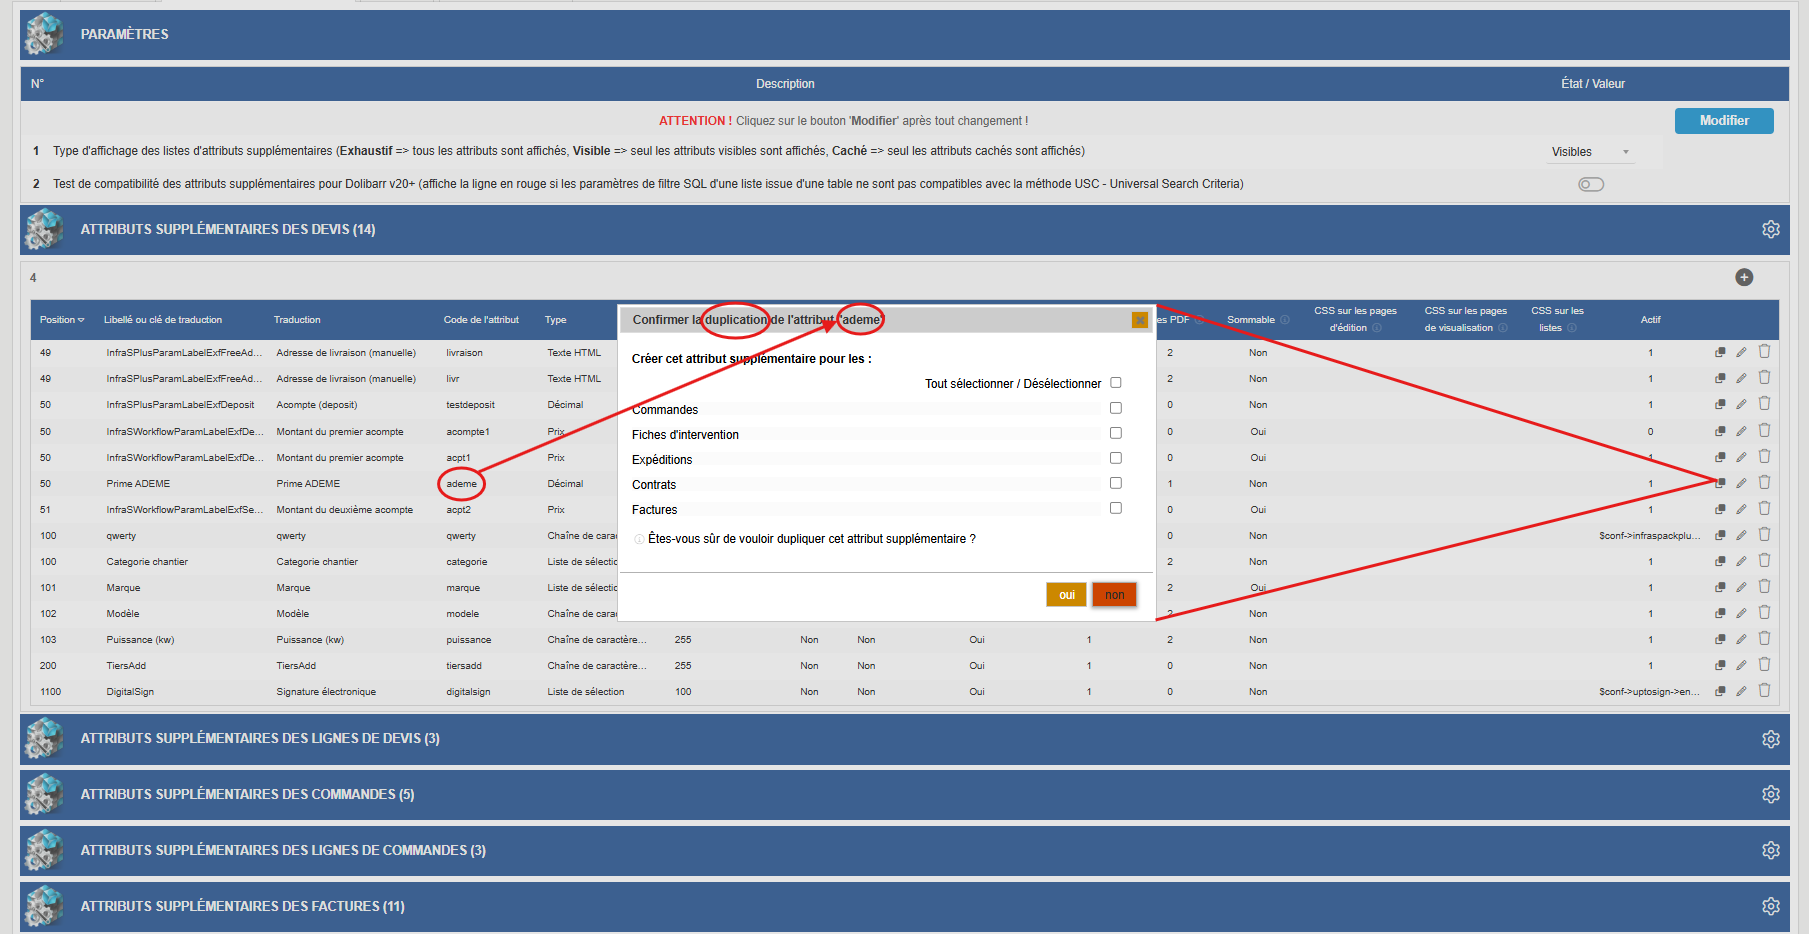This screenshot has height=934, width=1809.
Task: Edit the 'ademe' attribute with pencil icon
Action: tap(1741, 483)
